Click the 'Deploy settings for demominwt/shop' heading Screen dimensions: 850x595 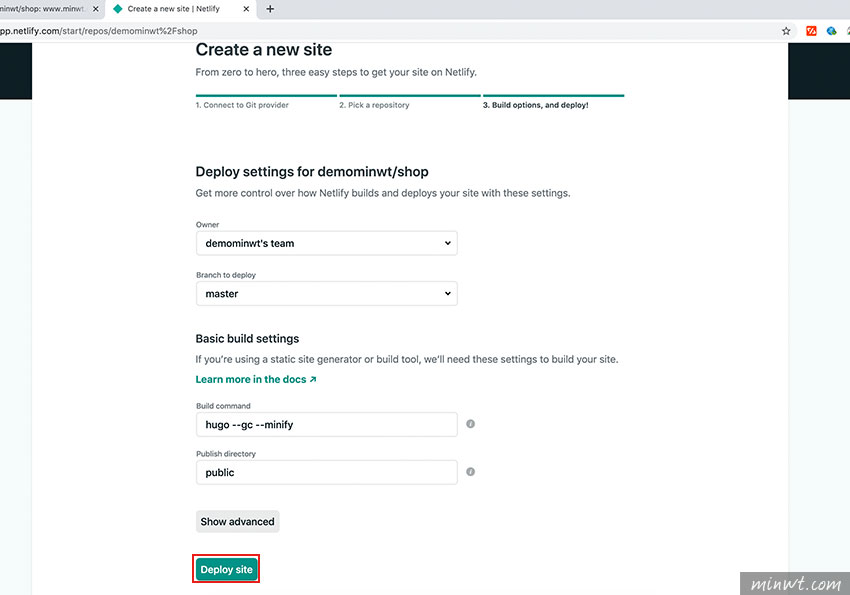312,172
